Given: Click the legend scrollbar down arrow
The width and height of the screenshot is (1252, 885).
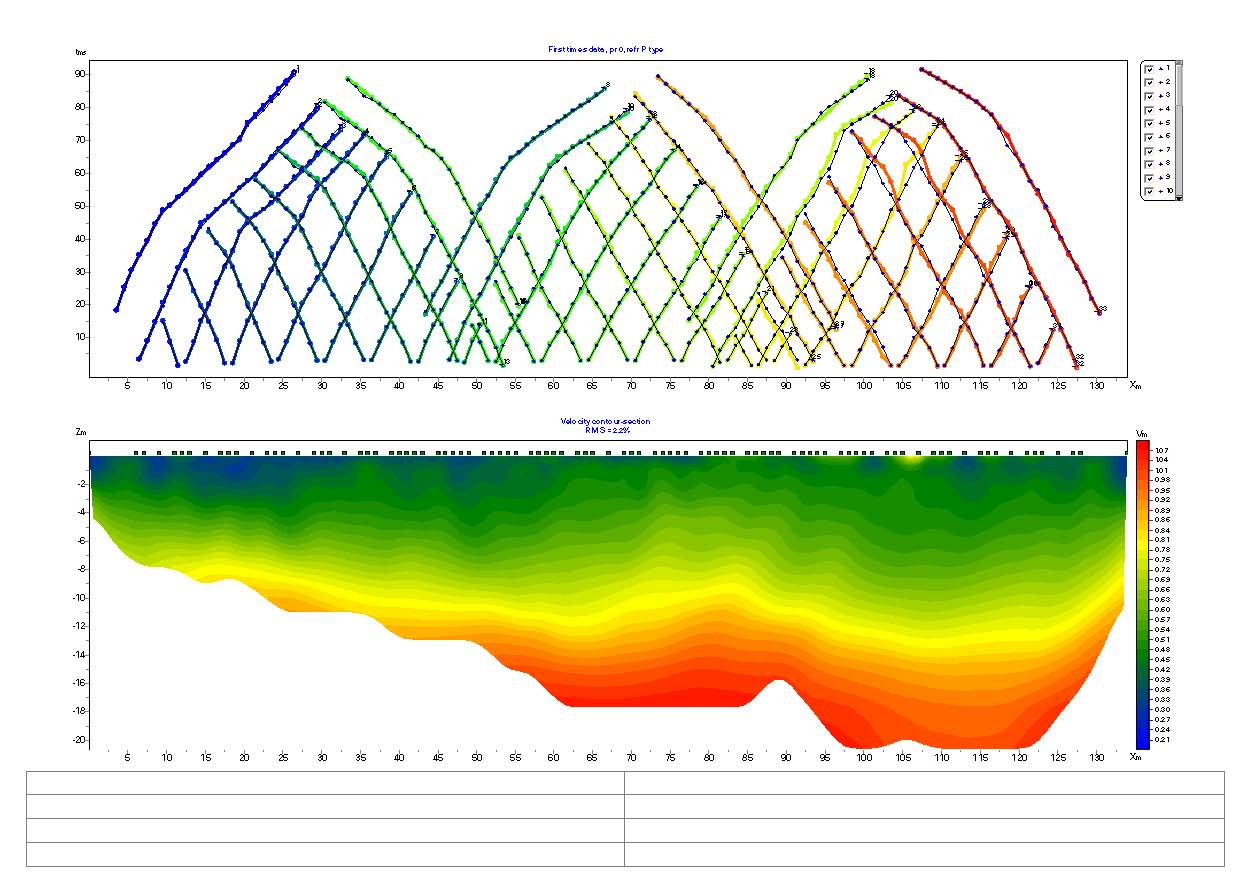Looking at the screenshot, I should click(x=1179, y=198).
